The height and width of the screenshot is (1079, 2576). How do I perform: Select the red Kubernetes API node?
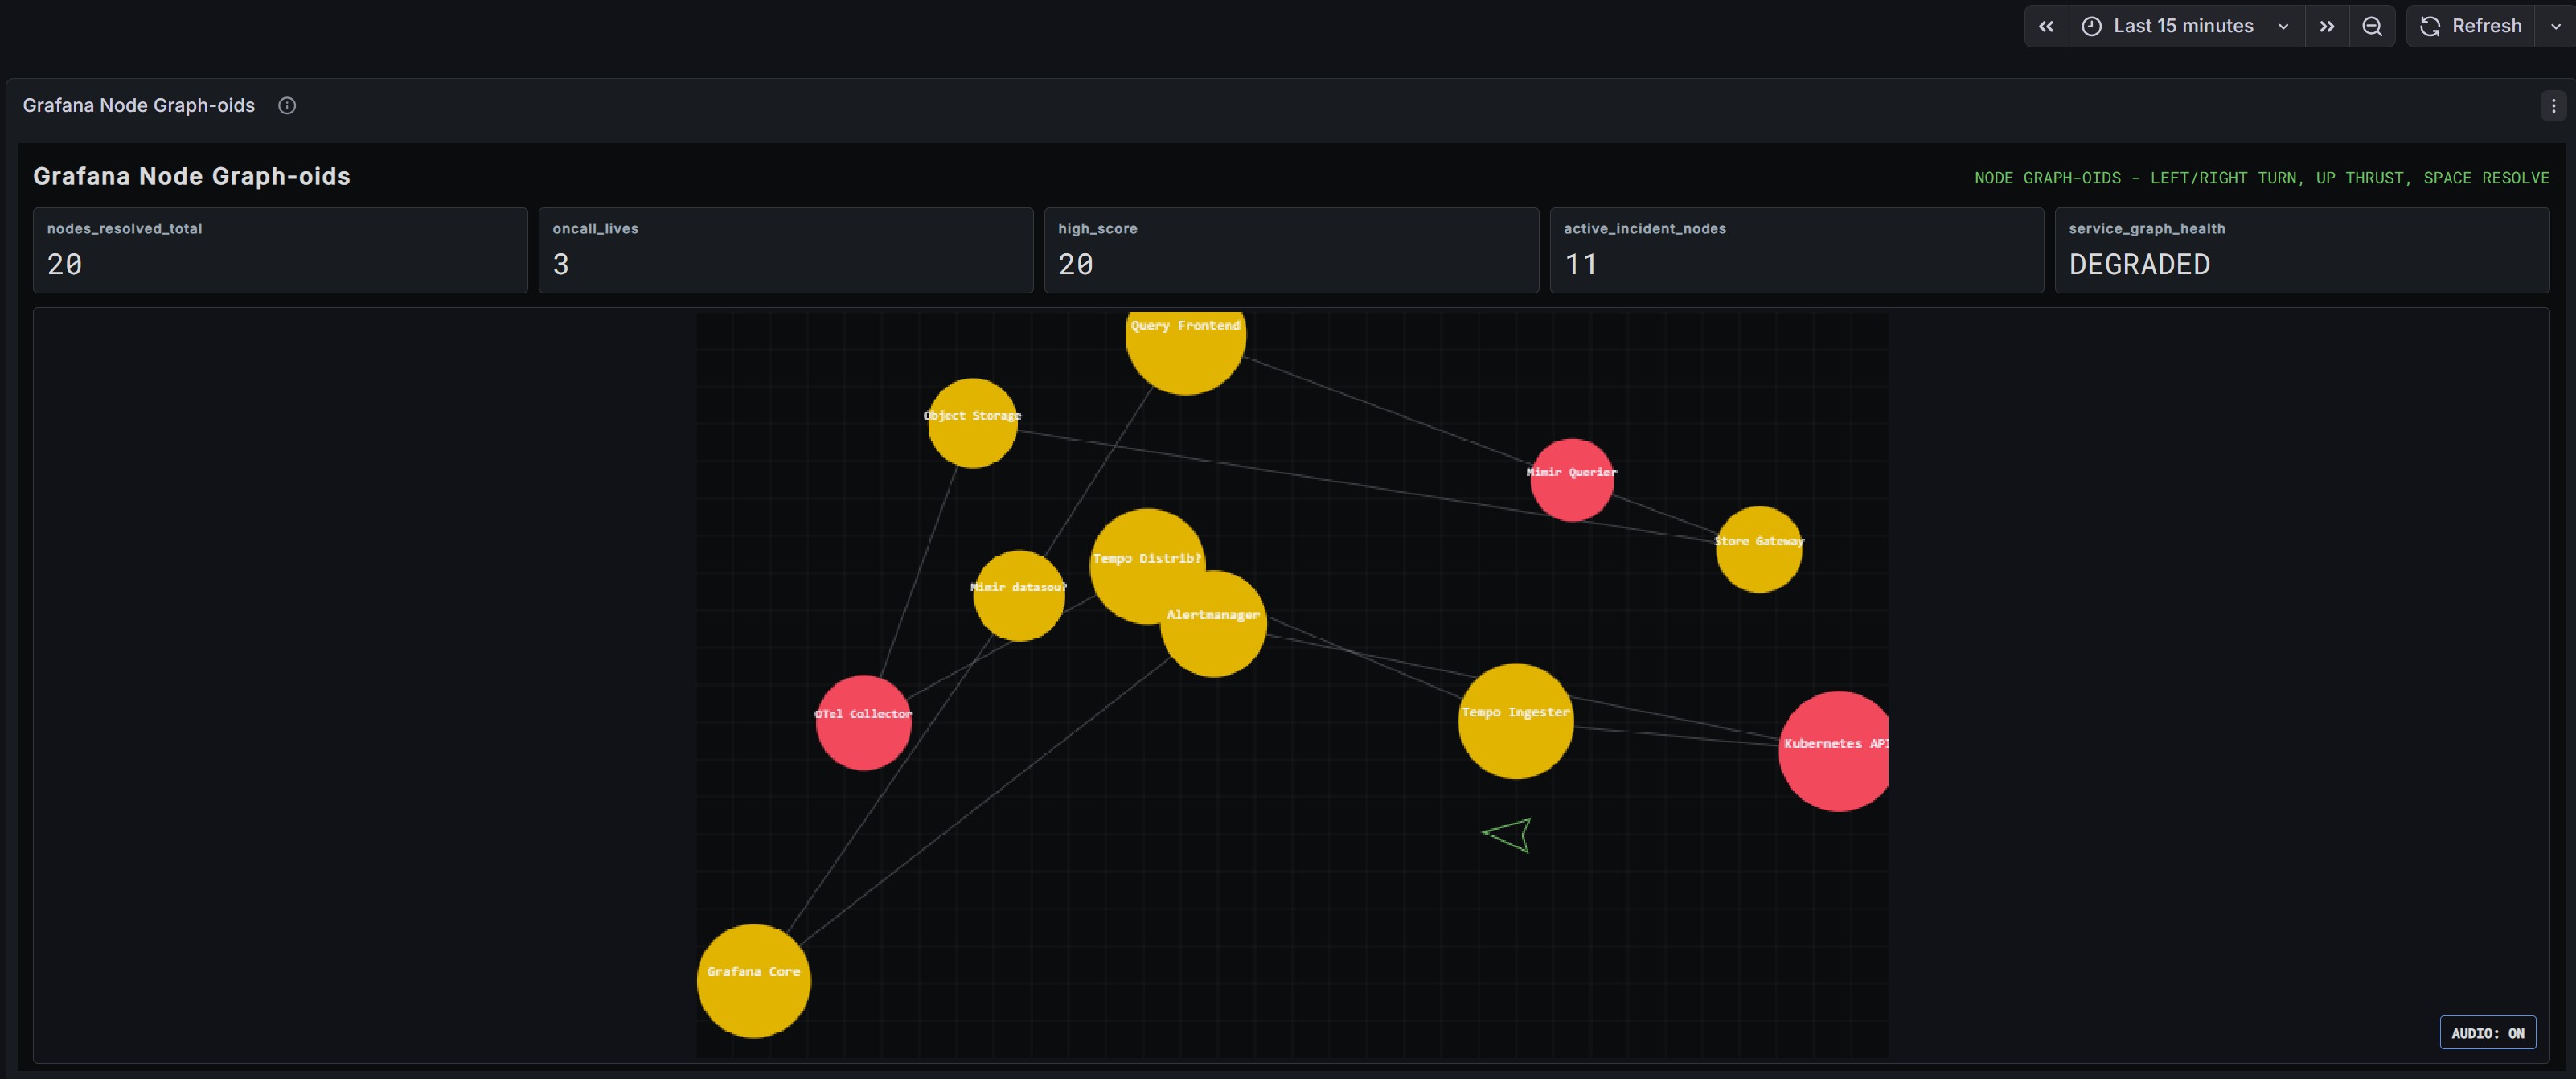click(x=1833, y=751)
